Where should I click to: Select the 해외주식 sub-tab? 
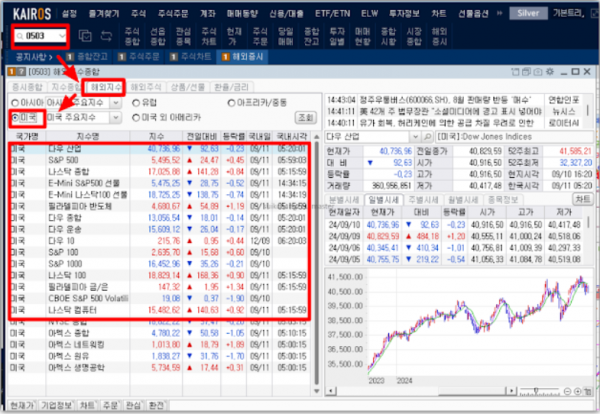[146, 87]
